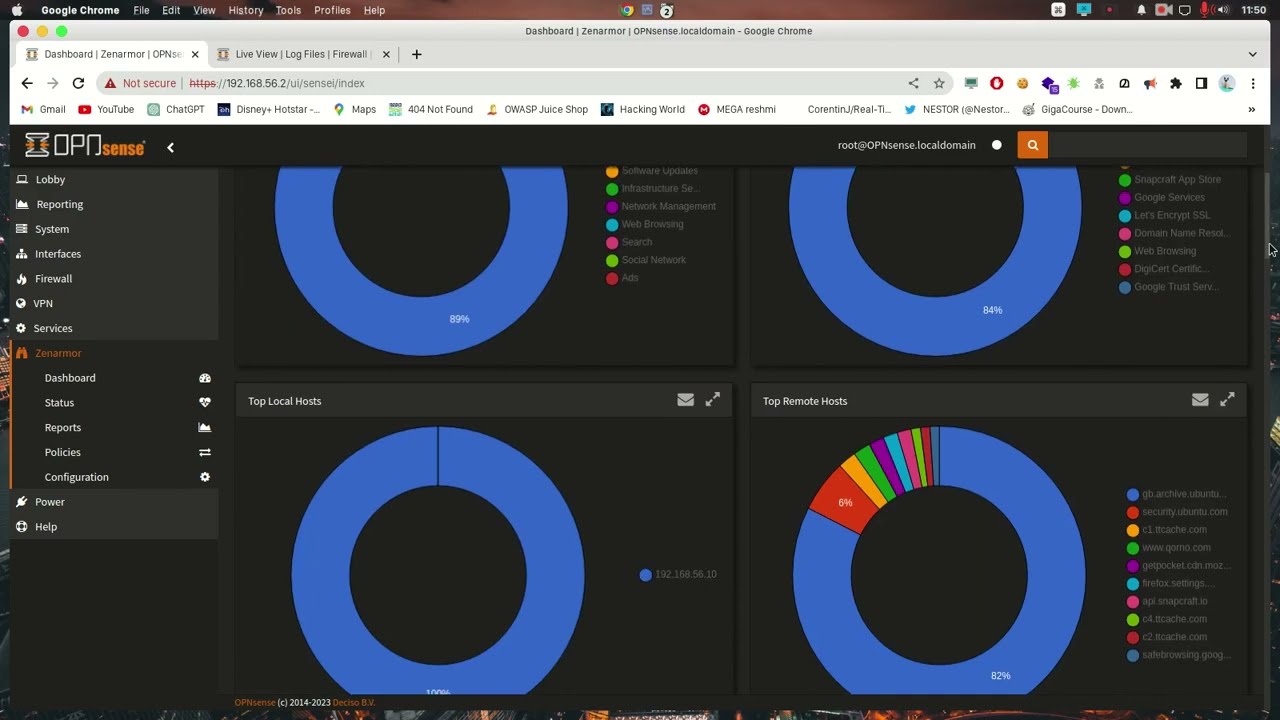Open the Edit menu

tap(171, 10)
